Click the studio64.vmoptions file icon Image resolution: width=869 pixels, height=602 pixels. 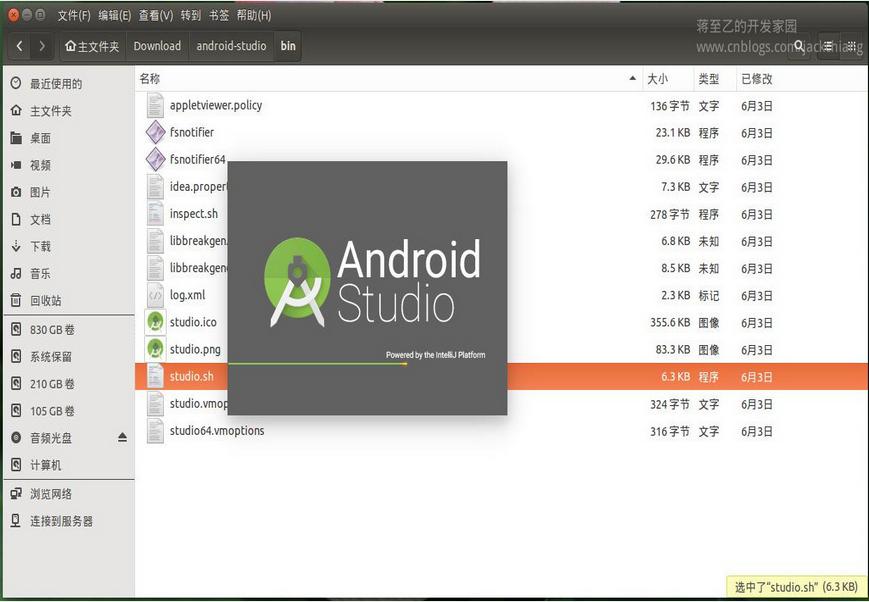[155, 431]
